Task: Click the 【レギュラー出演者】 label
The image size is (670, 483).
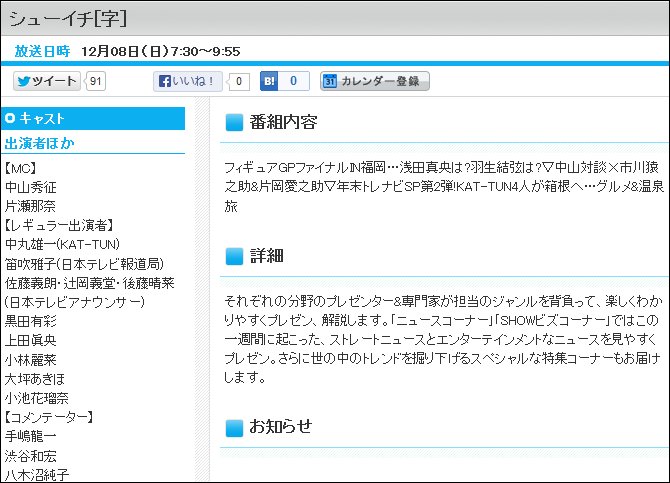Action: [x=59, y=225]
